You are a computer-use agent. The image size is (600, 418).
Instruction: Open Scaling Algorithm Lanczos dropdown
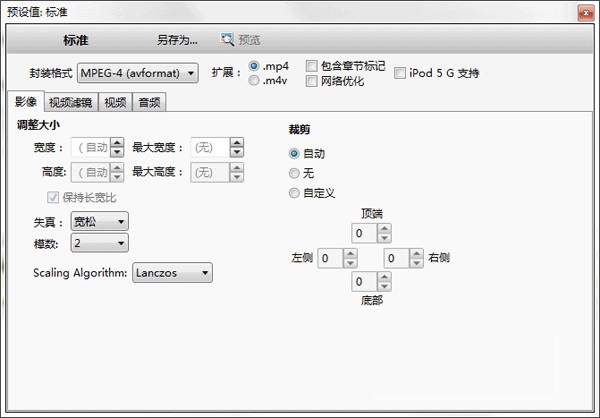(x=172, y=273)
